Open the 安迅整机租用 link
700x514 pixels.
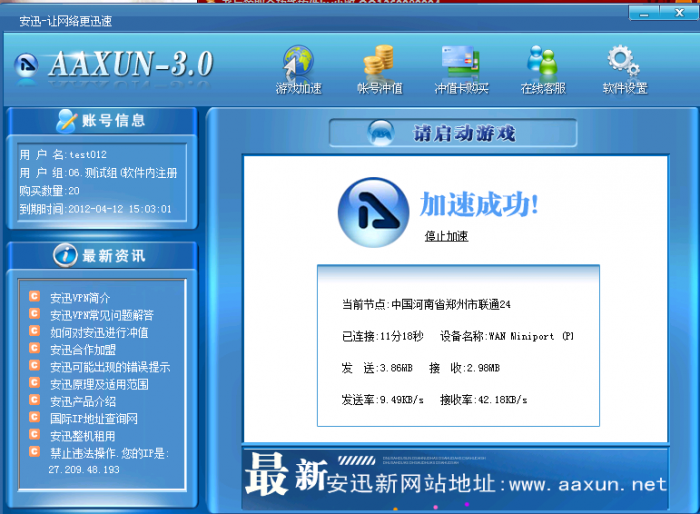tap(83, 436)
